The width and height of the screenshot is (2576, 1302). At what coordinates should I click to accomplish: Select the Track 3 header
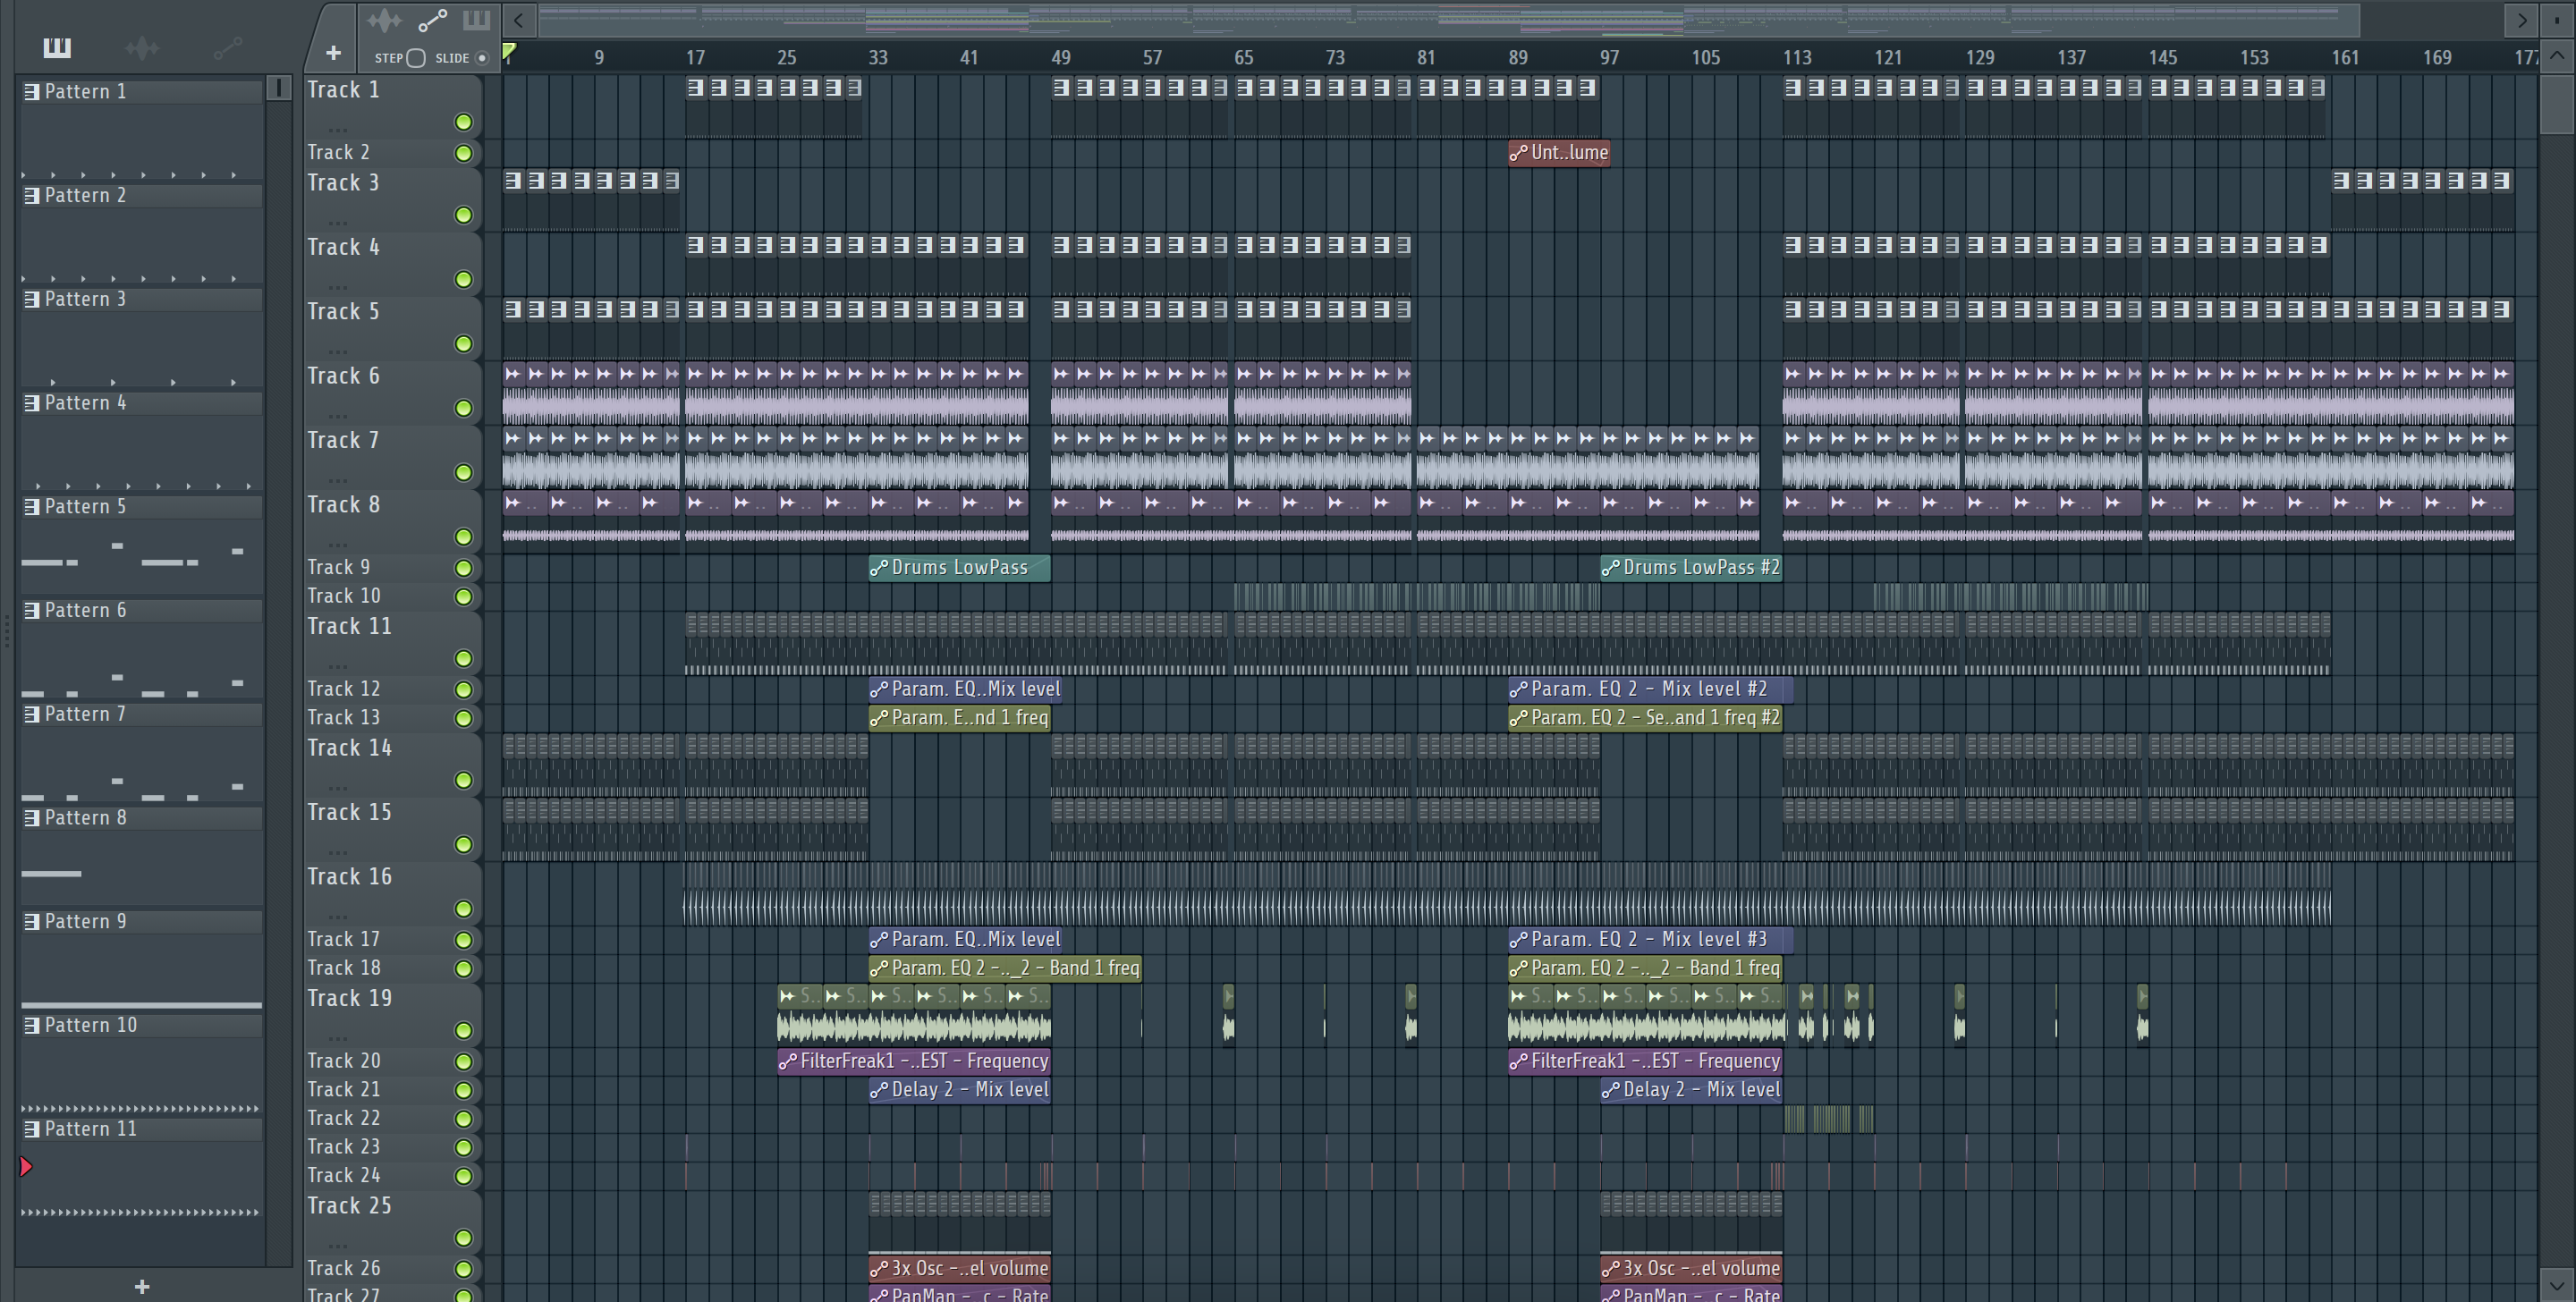coord(392,199)
